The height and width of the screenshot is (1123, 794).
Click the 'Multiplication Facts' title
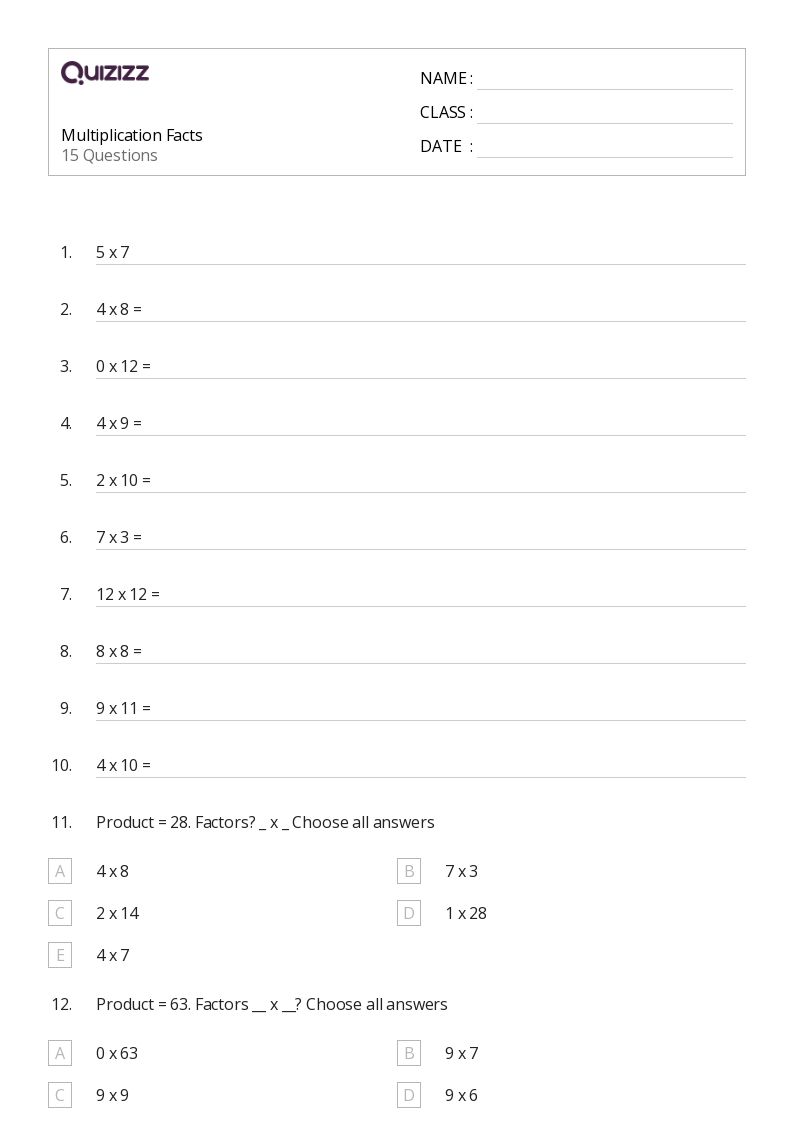(132, 135)
